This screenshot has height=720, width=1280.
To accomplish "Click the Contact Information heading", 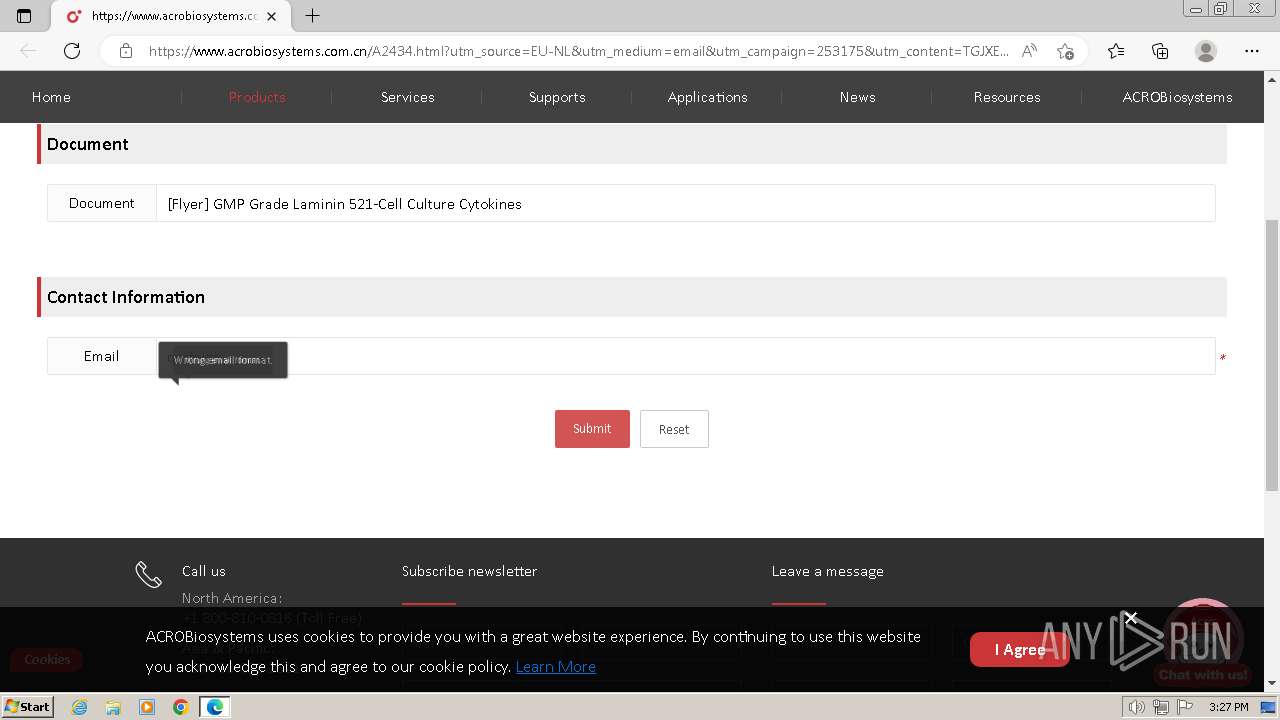I will click(126, 297).
